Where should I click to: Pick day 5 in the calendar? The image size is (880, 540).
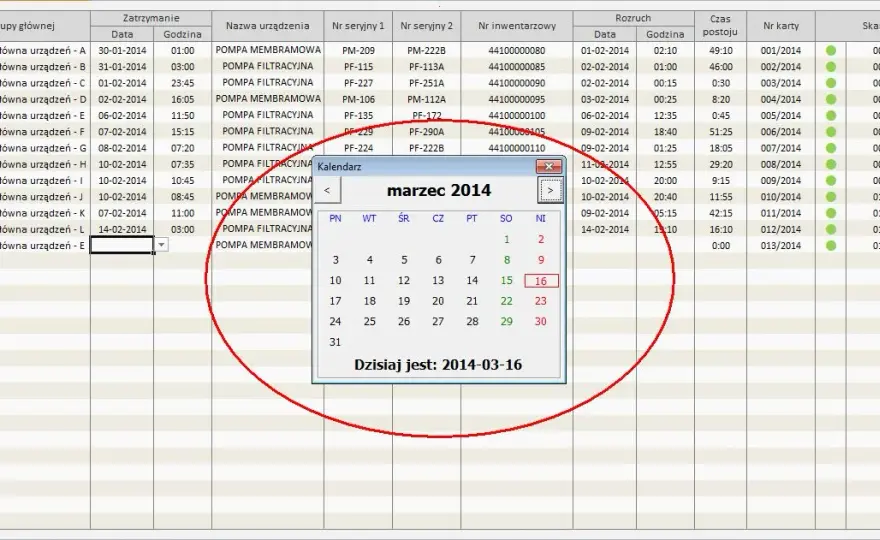pyautogui.click(x=404, y=260)
